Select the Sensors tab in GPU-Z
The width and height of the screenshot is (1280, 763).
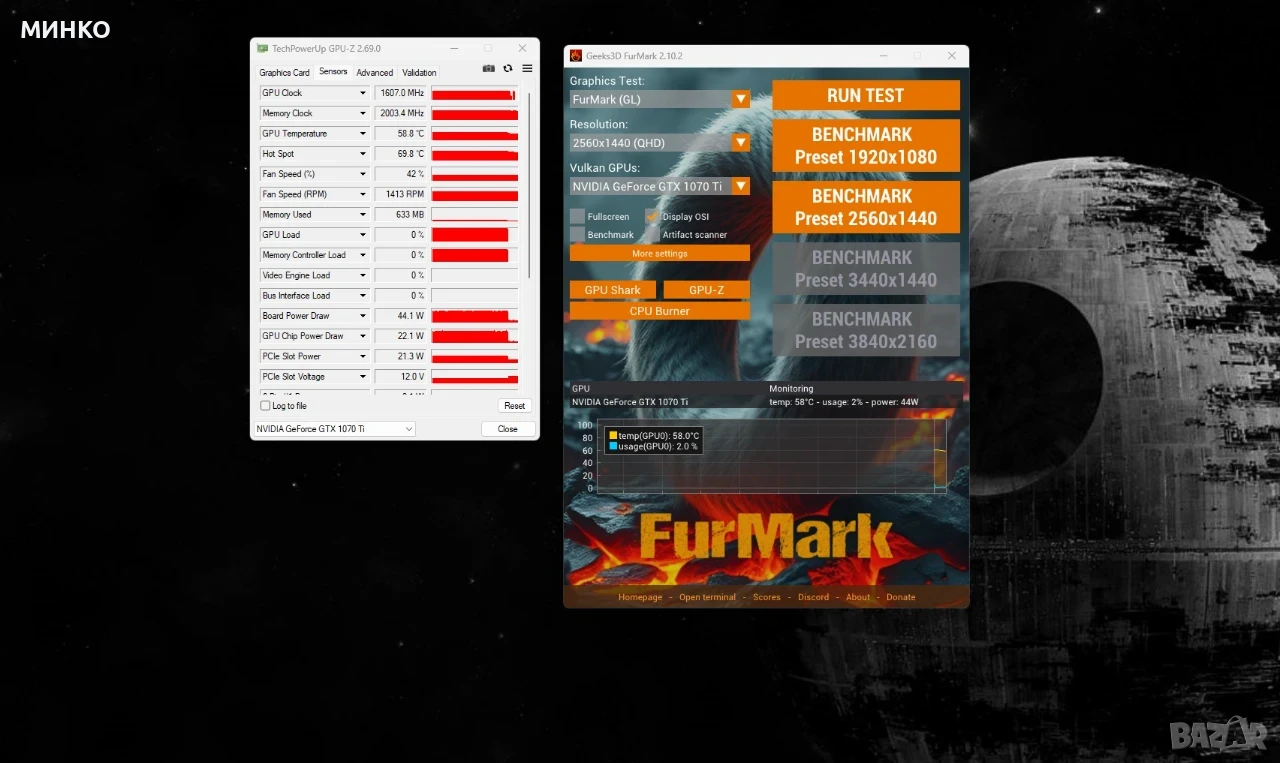click(x=333, y=71)
